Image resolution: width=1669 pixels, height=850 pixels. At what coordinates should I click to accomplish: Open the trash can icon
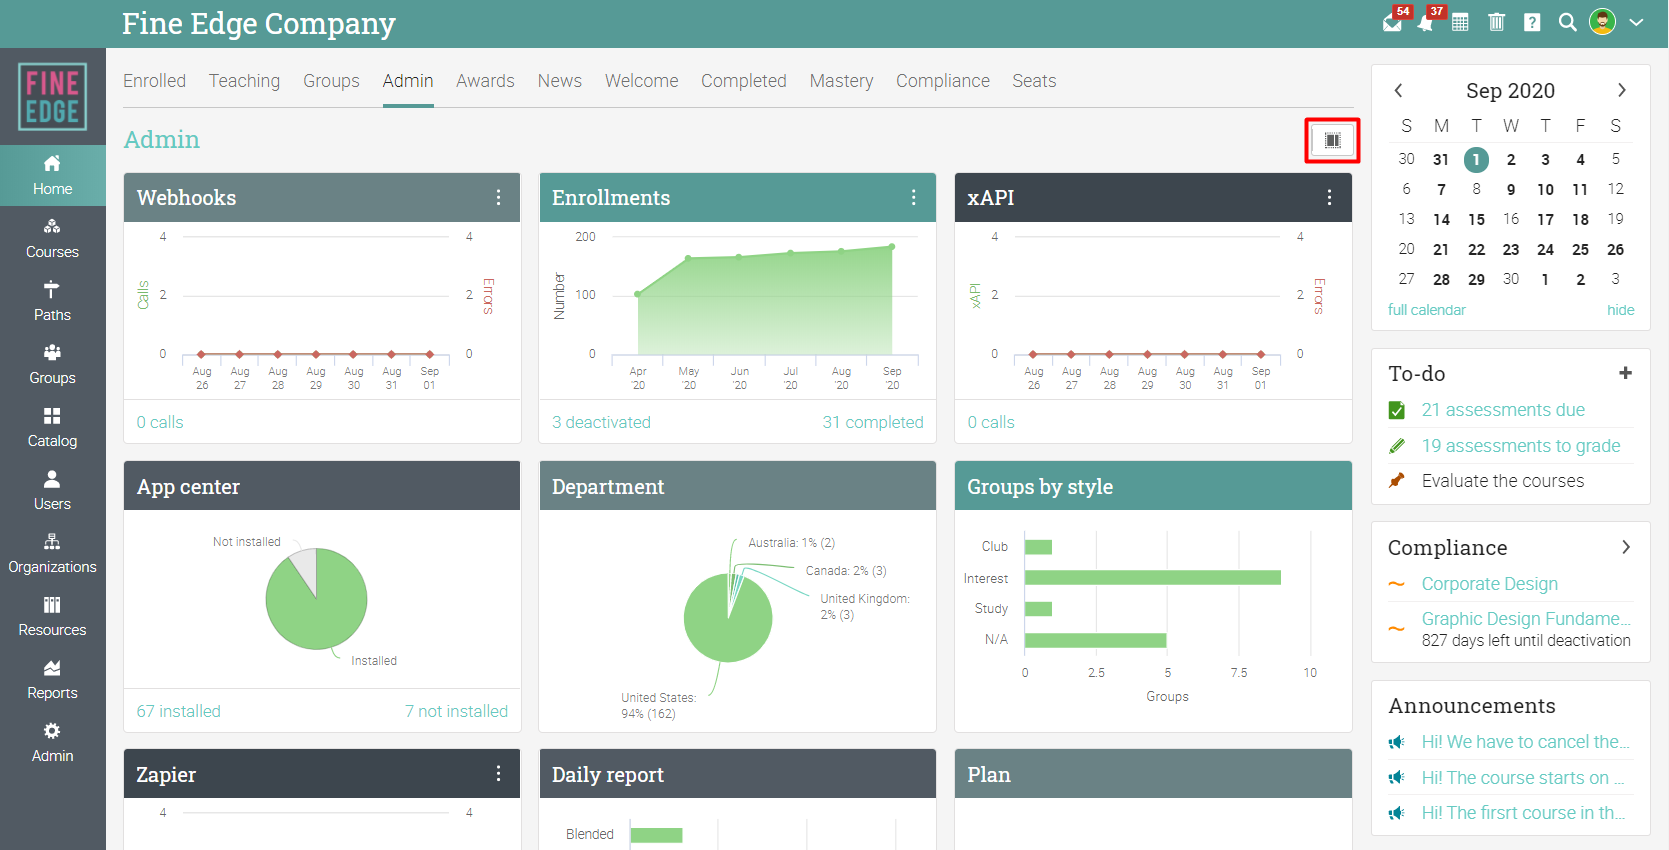[x=1496, y=22]
